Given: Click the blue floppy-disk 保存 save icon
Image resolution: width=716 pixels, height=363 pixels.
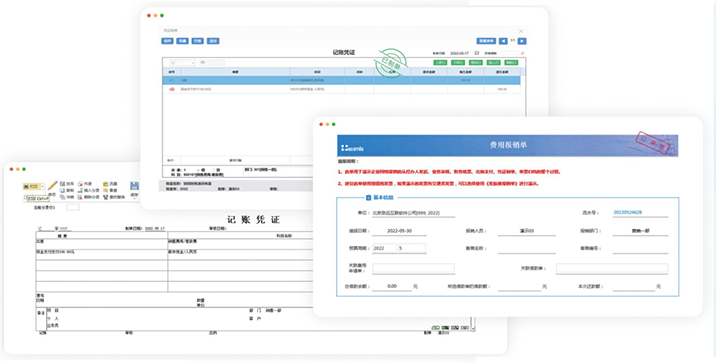Looking at the screenshot, I should (x=134, y=186).
